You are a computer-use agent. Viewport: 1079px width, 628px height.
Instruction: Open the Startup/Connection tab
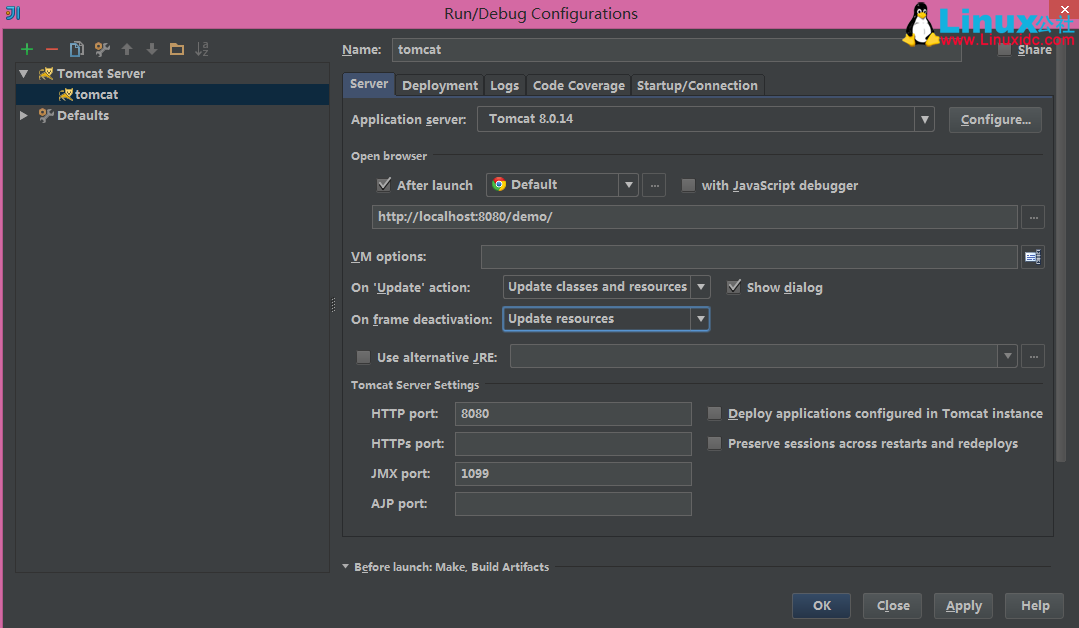click(697, 85)
